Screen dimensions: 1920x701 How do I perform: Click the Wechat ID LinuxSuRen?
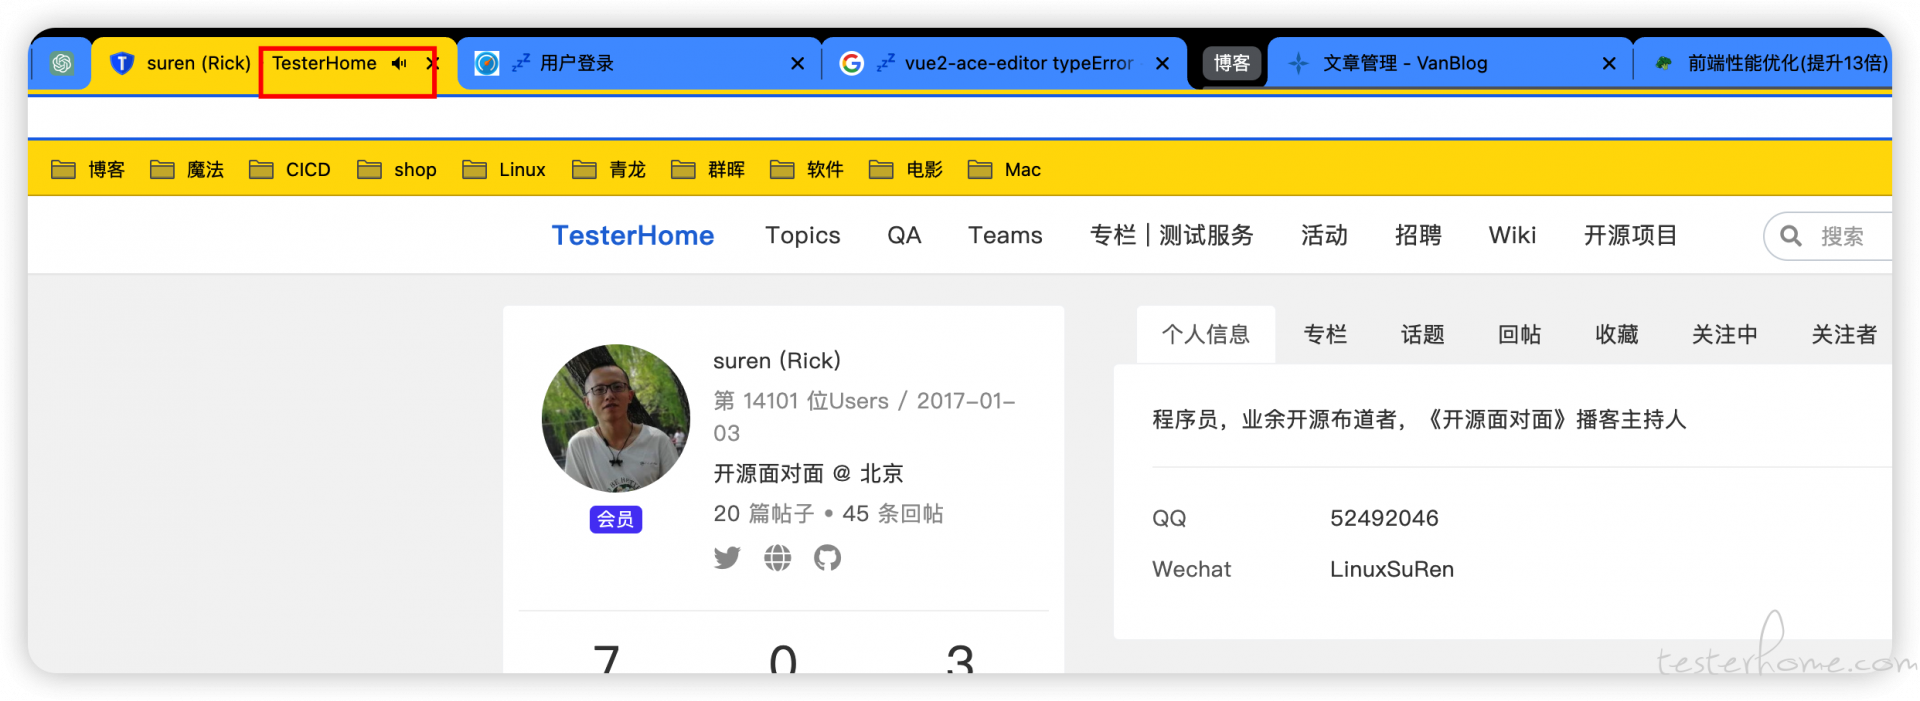coord(1392,569)
